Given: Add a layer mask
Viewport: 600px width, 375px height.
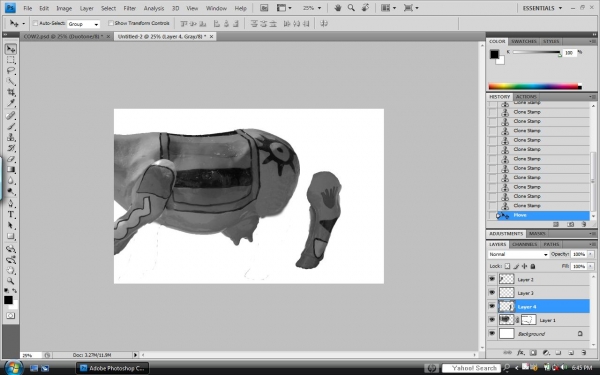Looking at the screenshot, I should (533, 352).
